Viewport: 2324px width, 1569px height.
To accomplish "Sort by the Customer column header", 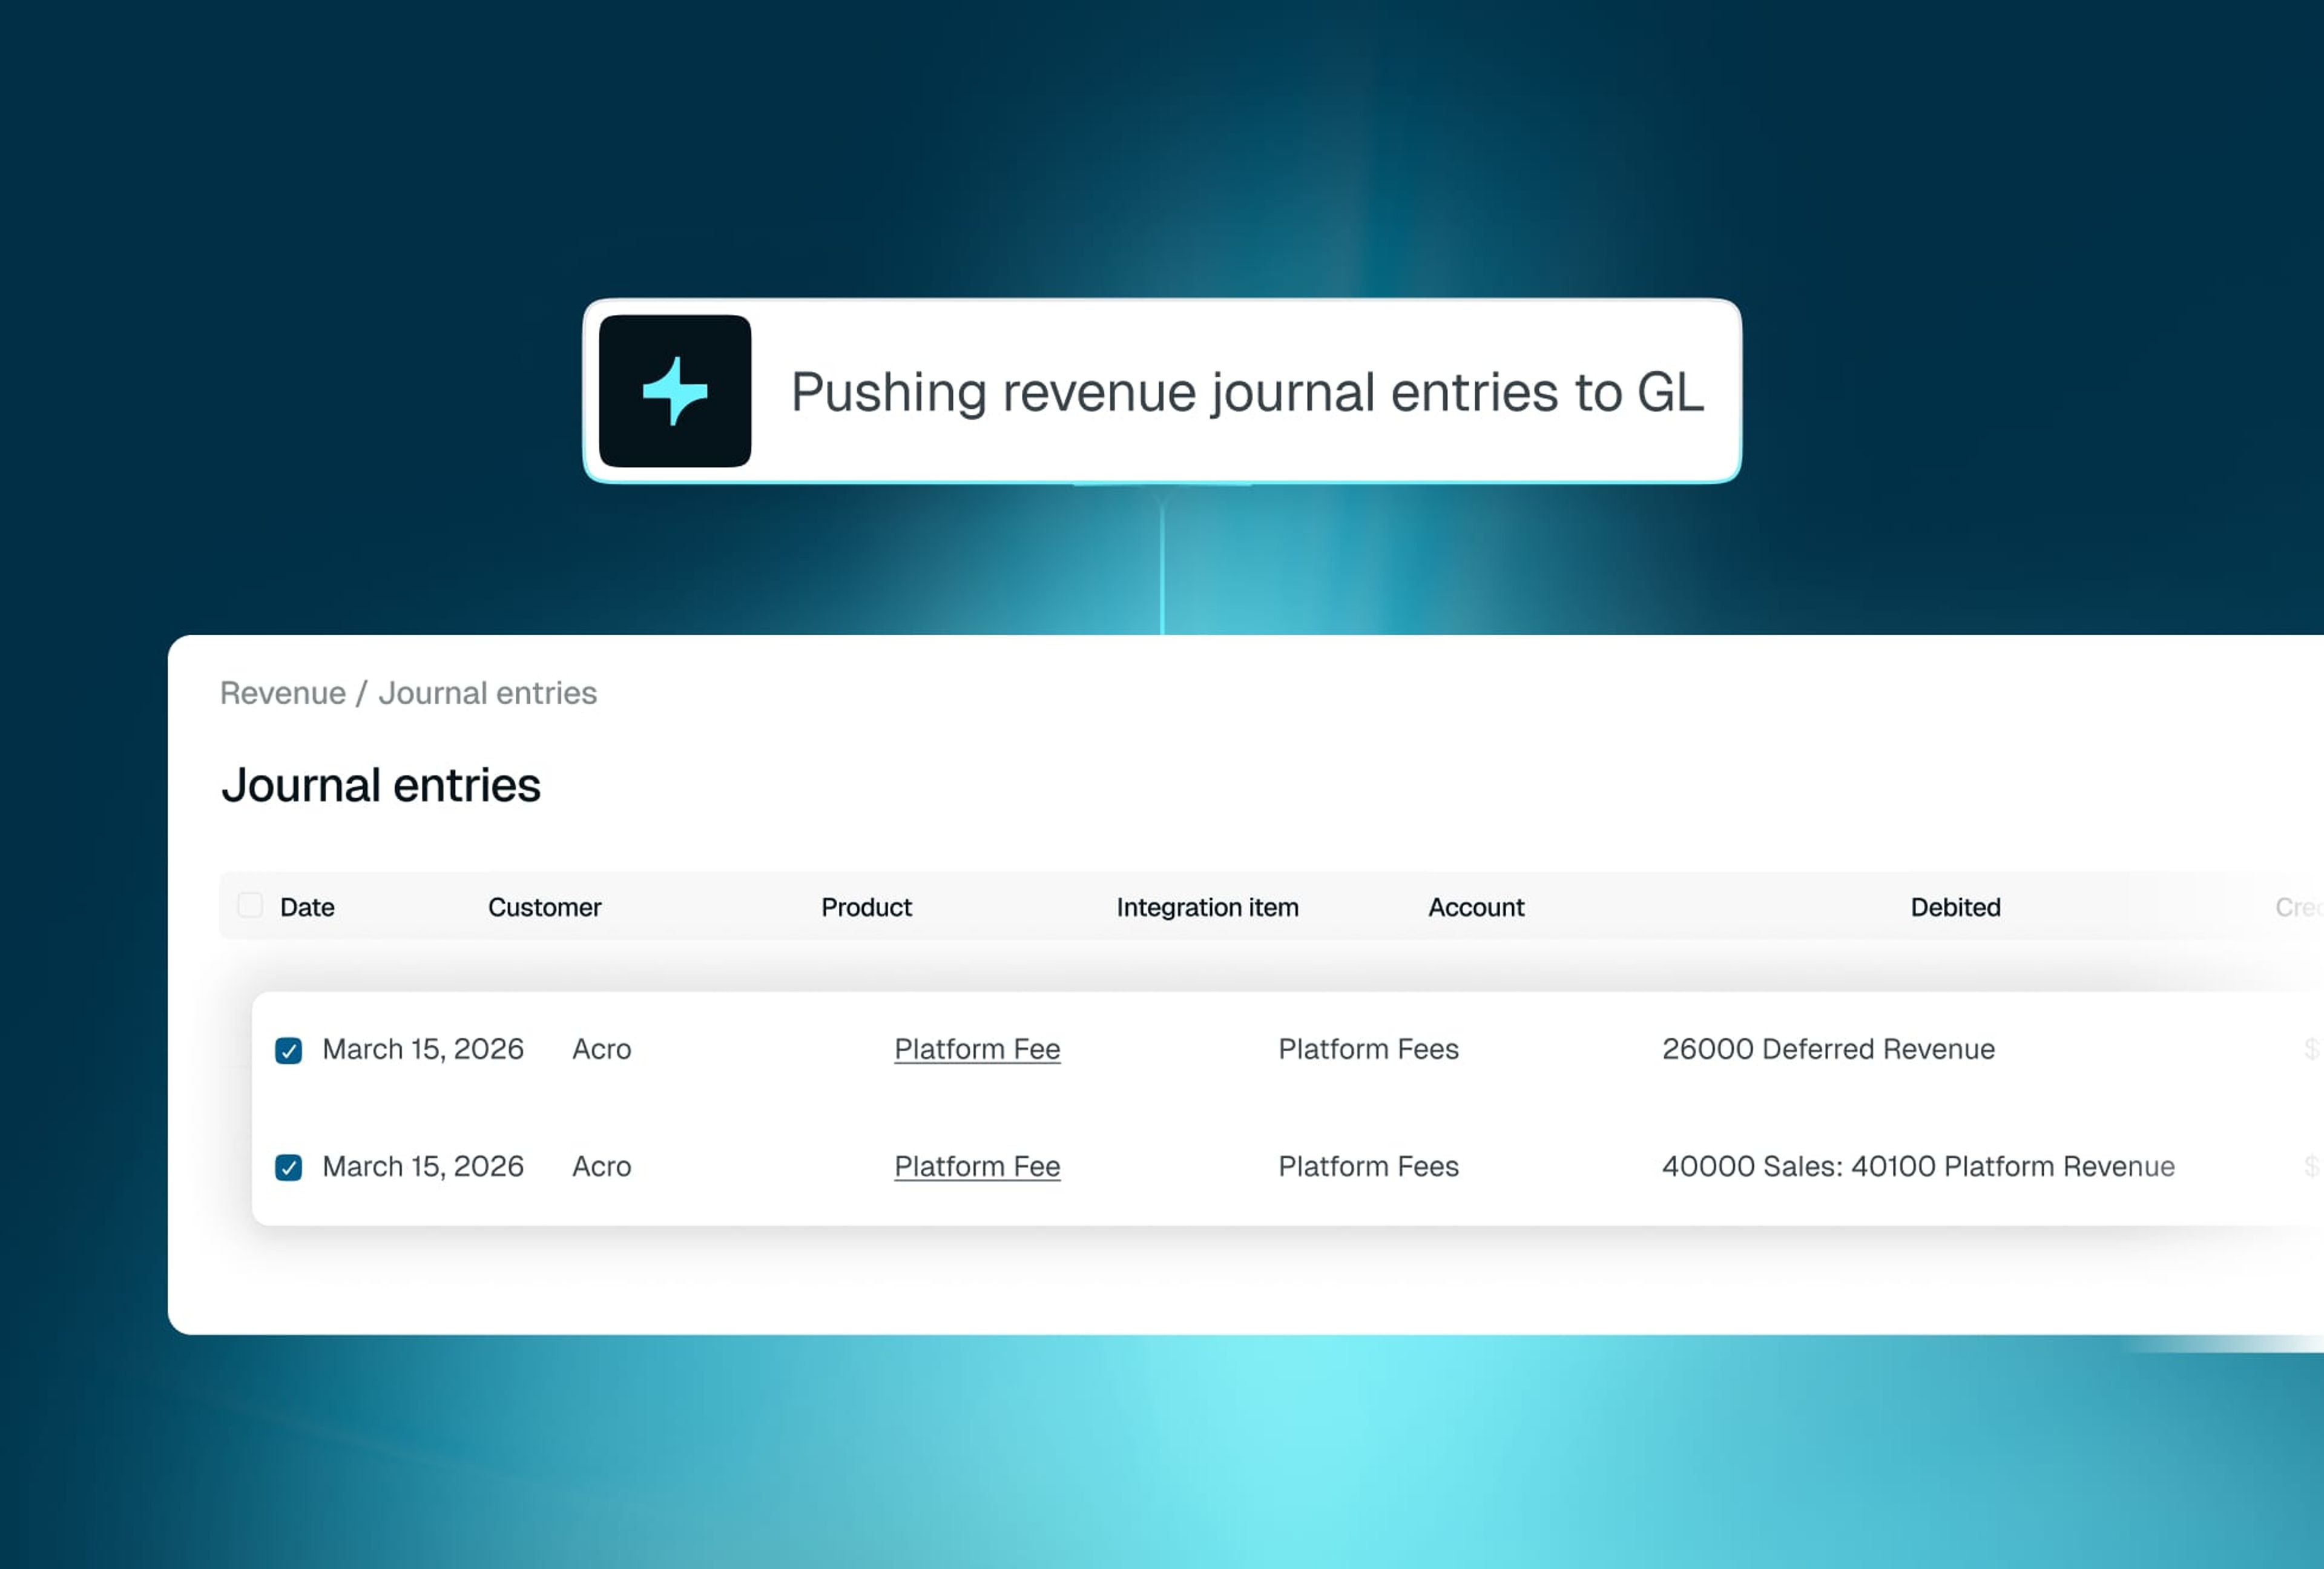I will coord(544,907).
